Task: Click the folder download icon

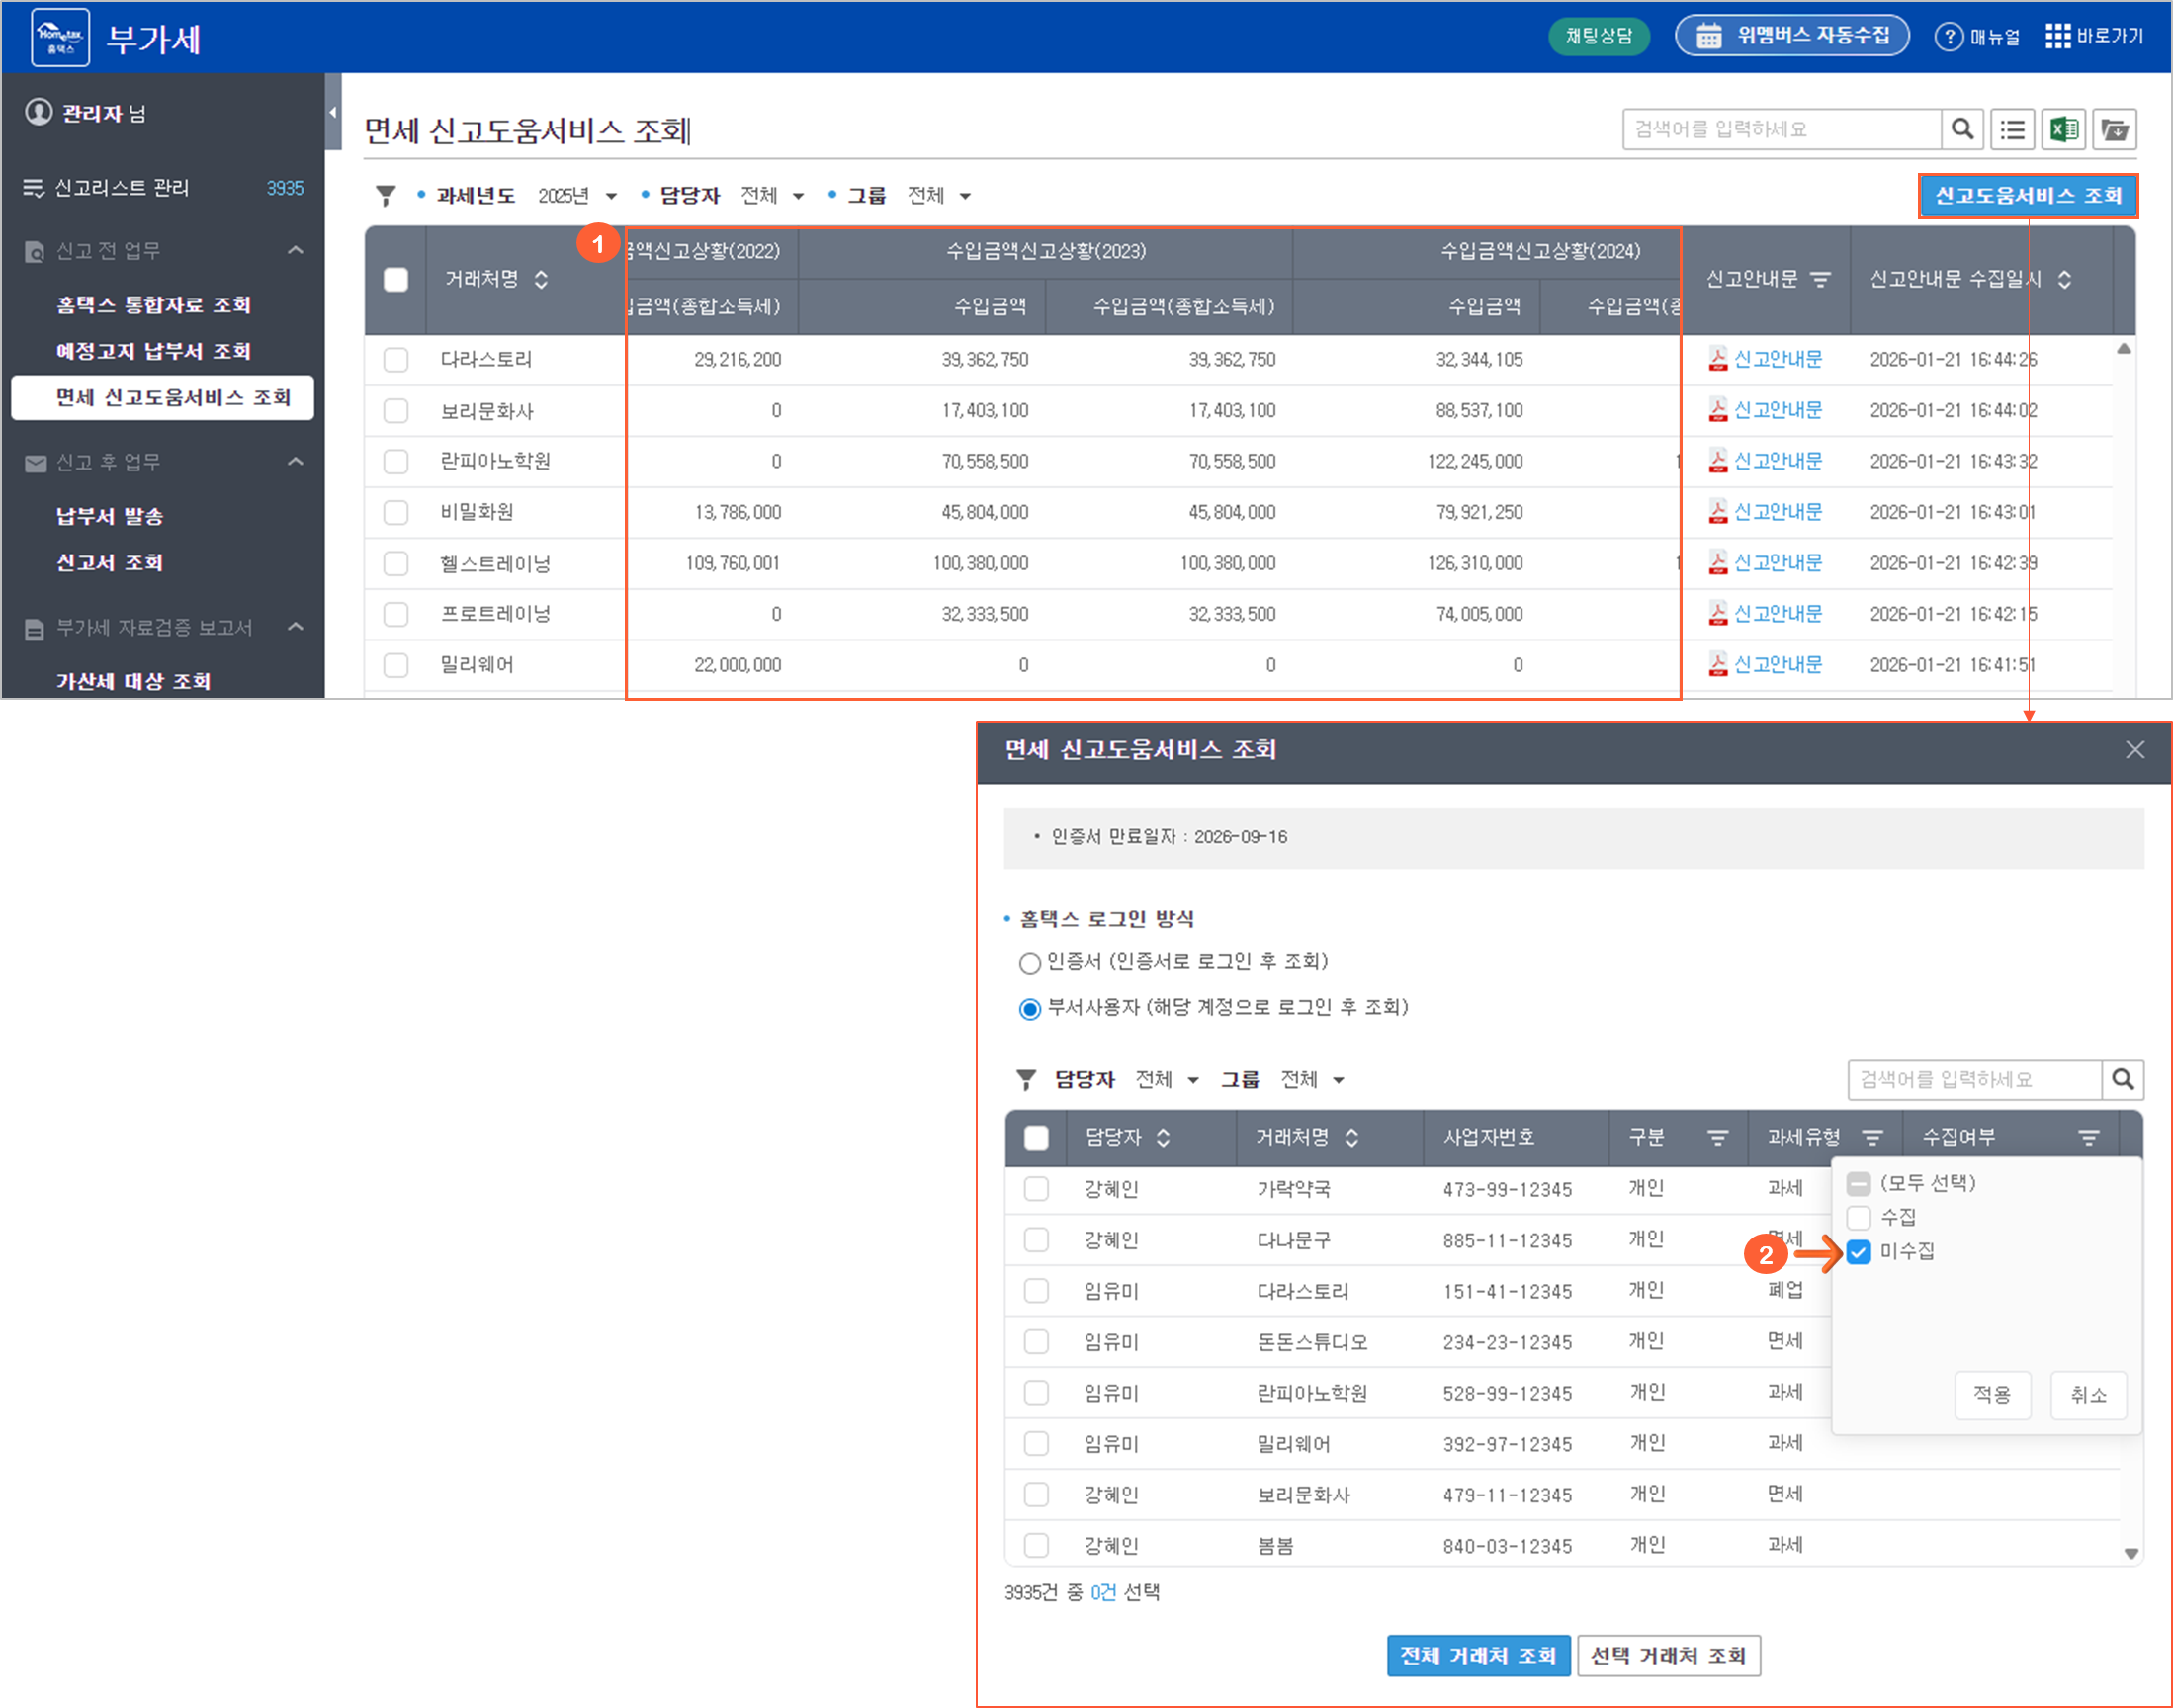Action: coord(2114,129)
